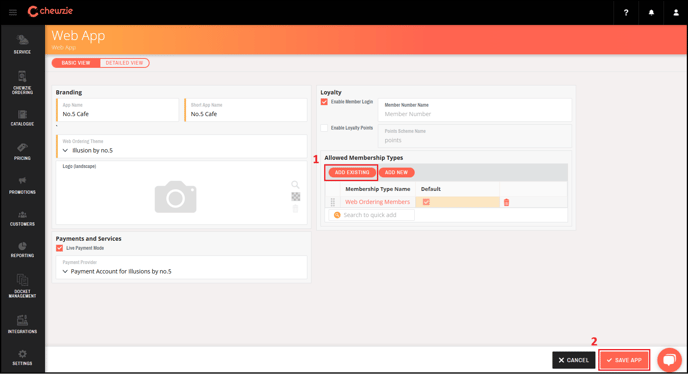Image resolution: width=688 pixels, height=374 pixels.
Task: Click the Chewzie logo
Action: click(50, 11)
